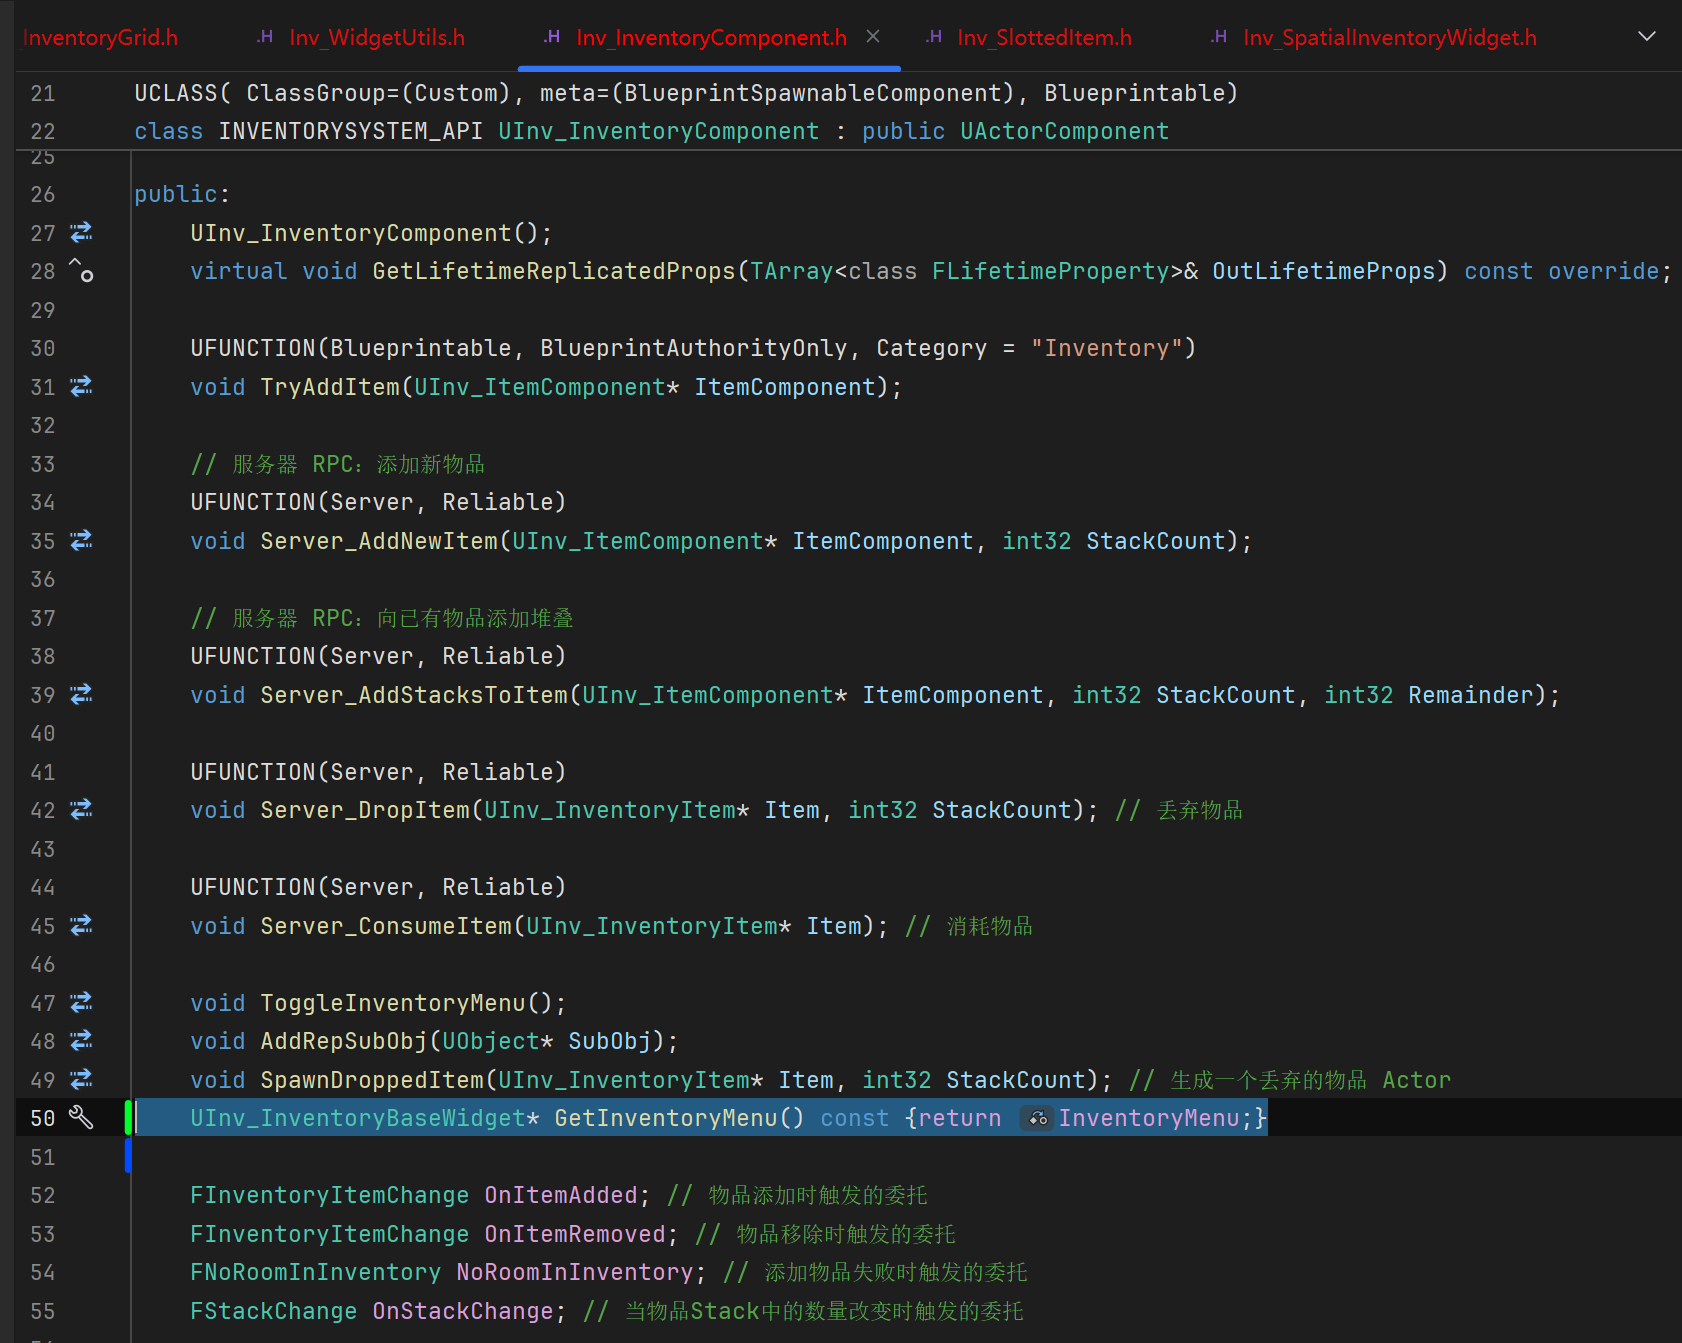Click the gutter navigation icon for SpawnDroppedItem line 49
The height and width of the screenshot is (1343, 1682).
[81, 1079]
